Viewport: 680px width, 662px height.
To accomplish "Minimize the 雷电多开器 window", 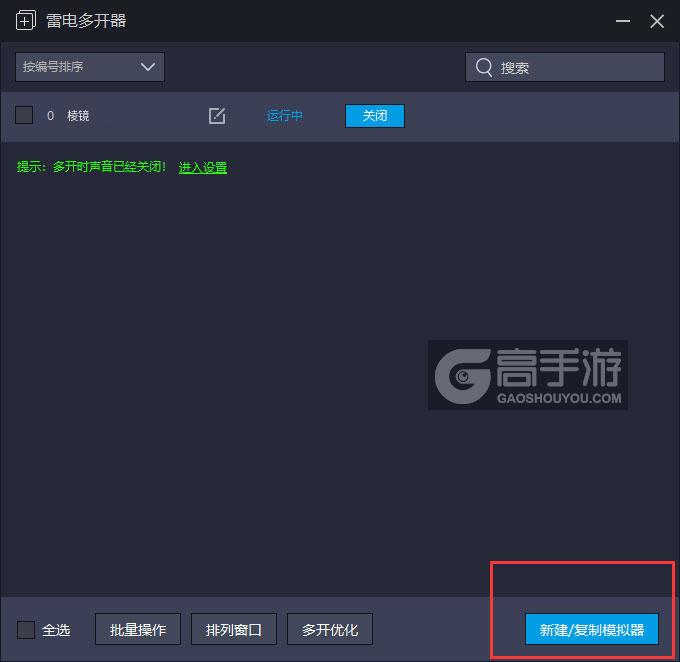I will [x=623, y=21].
